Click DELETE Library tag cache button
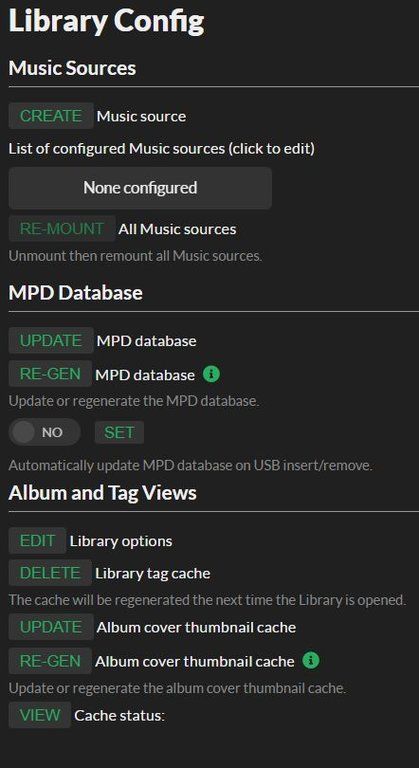 pos(50,573)
